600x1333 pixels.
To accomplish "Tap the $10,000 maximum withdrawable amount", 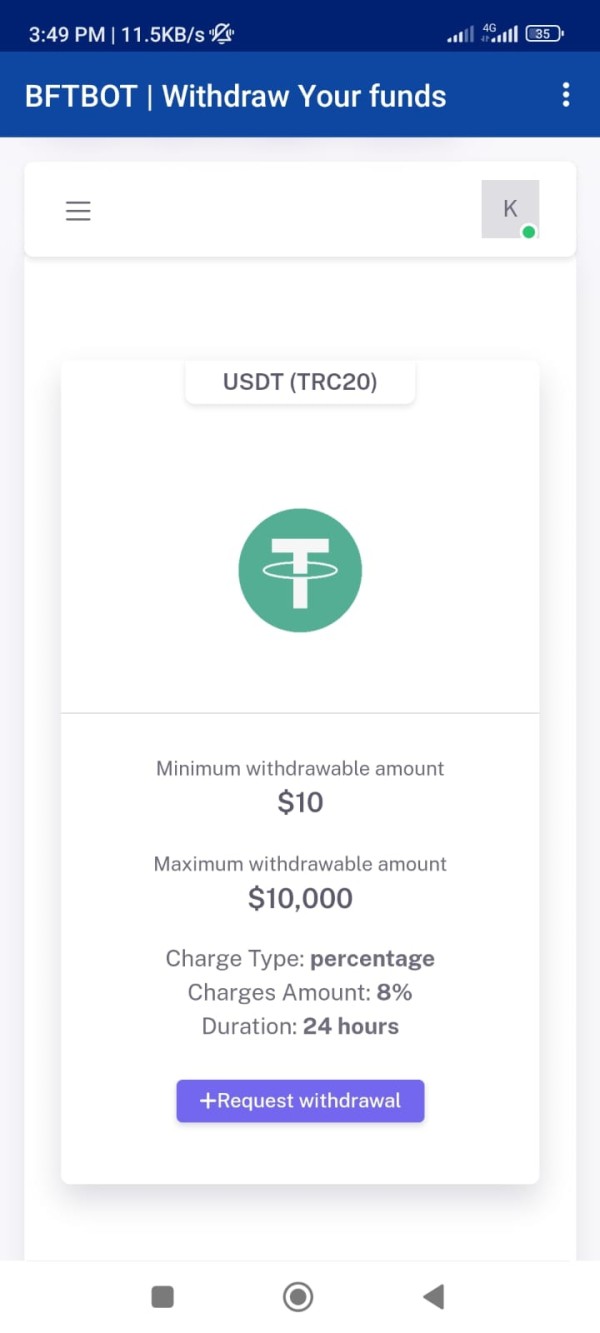I will click(300, 898).
